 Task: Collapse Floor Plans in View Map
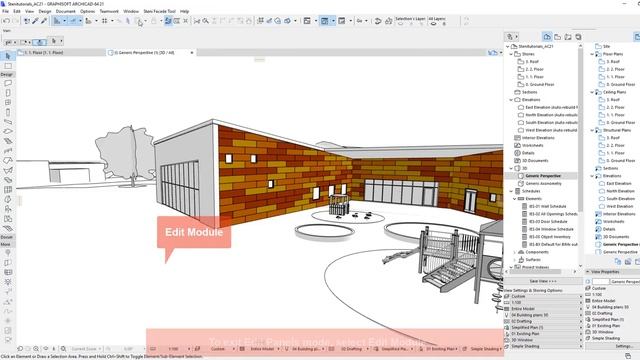pyautogui.click(x=592, y=54)
